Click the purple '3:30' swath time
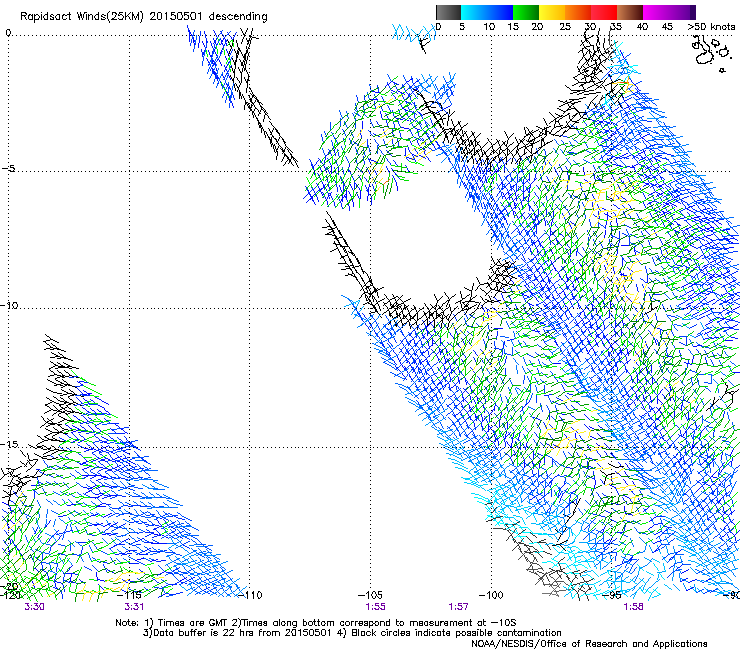Image resolution: width=740 pixels, height=650 pixels. click(x=34, y=607)
